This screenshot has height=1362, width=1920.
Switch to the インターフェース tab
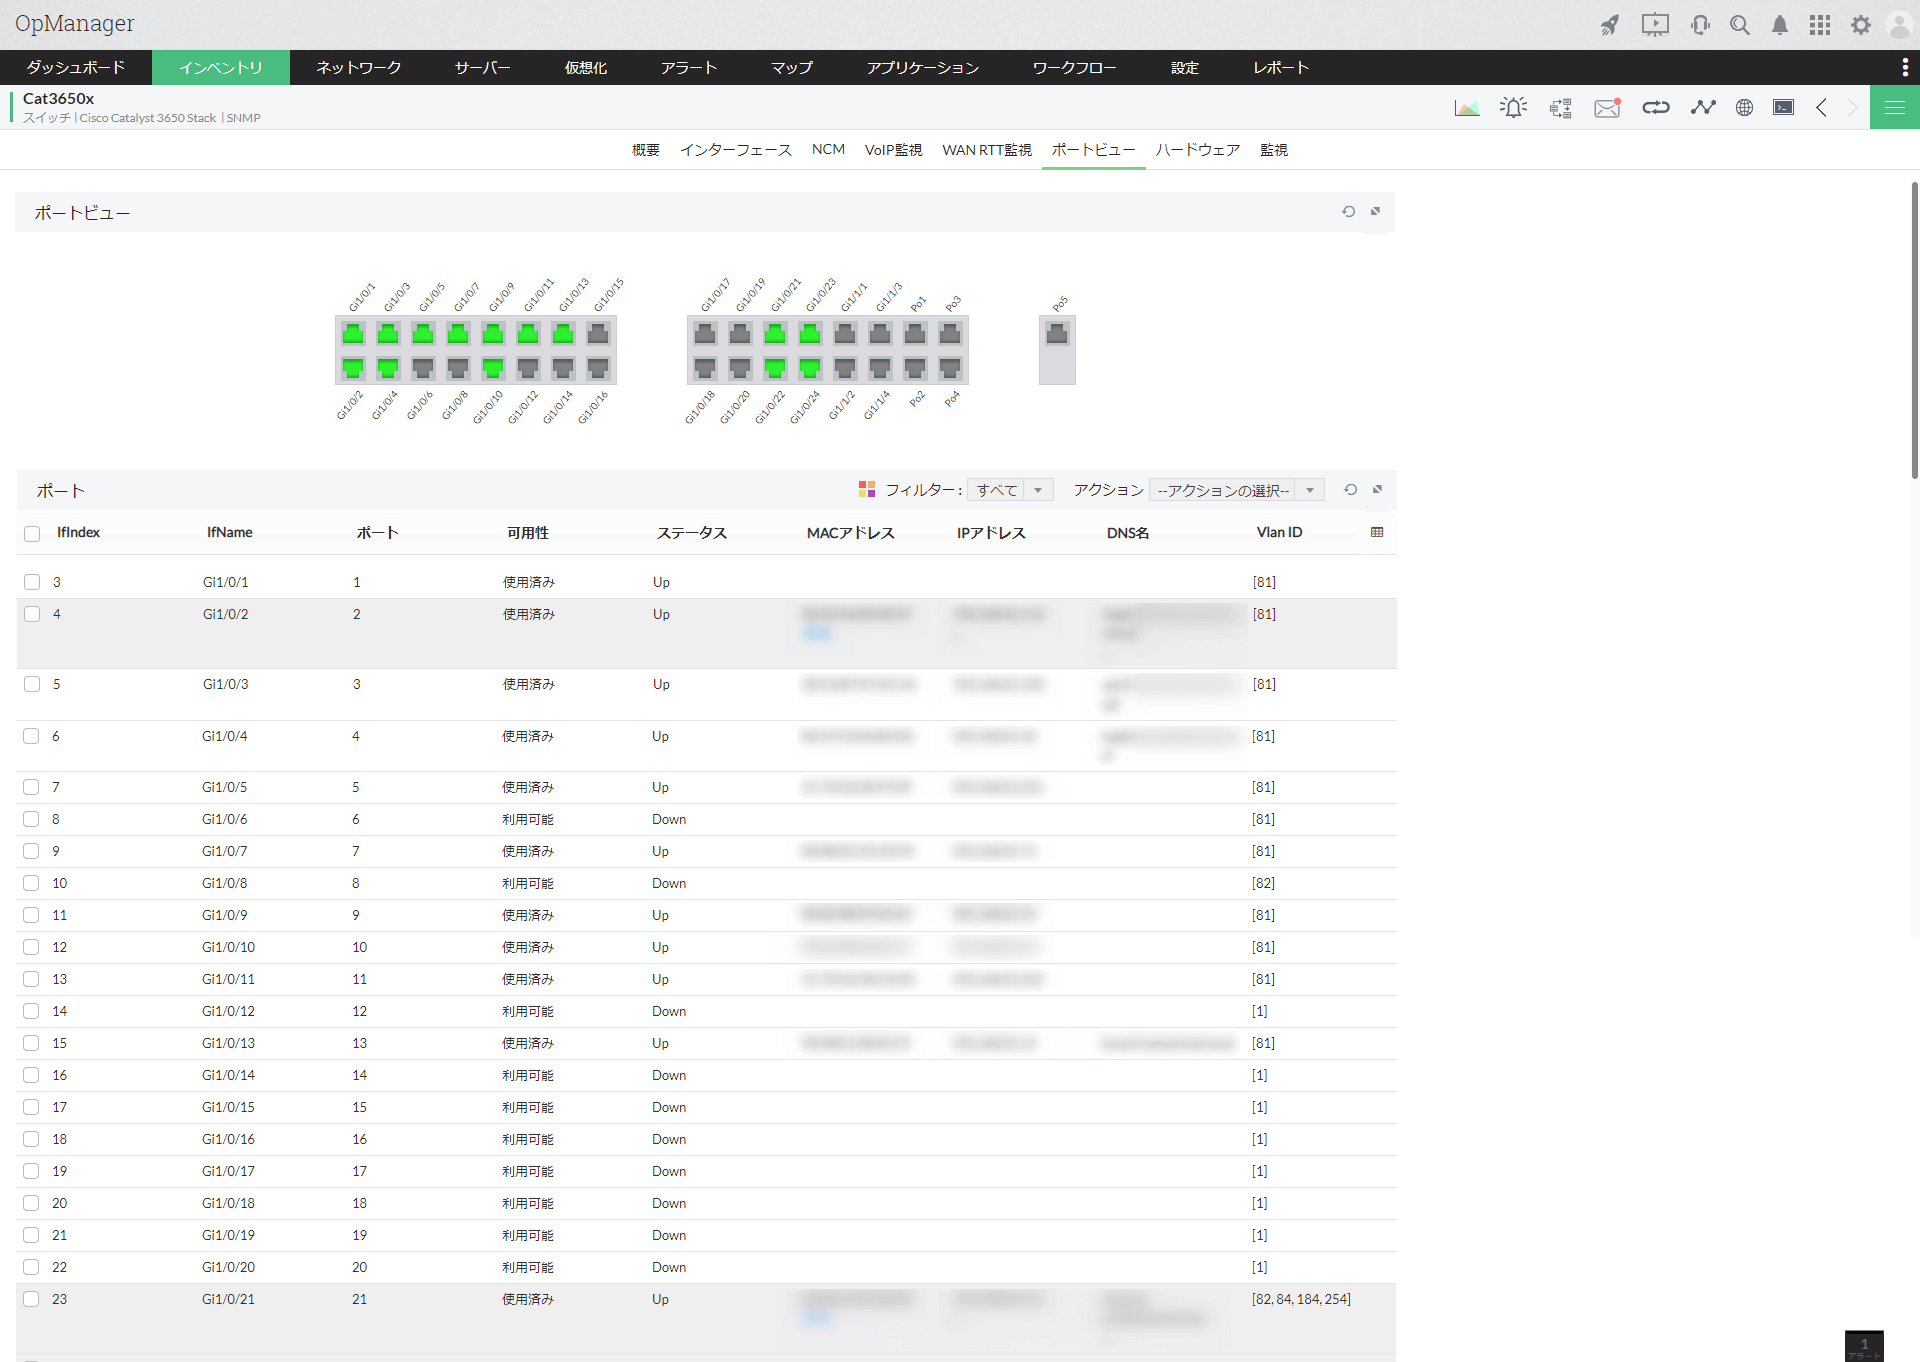(735, 150)
